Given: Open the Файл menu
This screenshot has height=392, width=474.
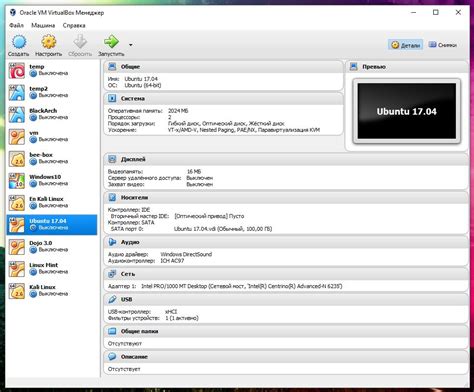Looking at the screenshot, I should pos(16,25).
